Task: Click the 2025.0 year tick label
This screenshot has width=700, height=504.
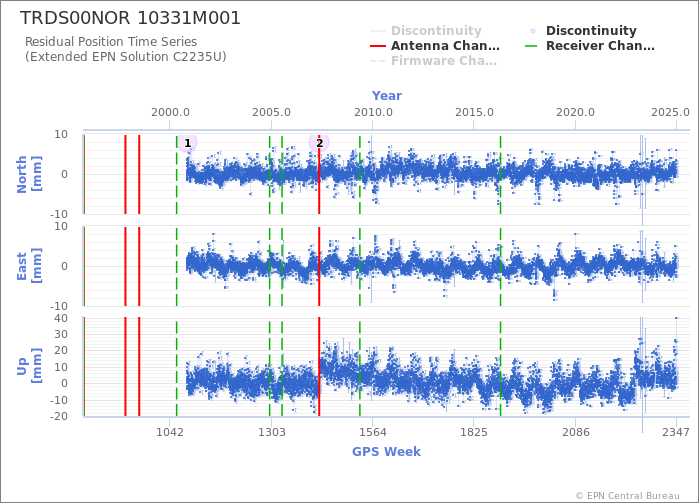Action: (671, 112)
